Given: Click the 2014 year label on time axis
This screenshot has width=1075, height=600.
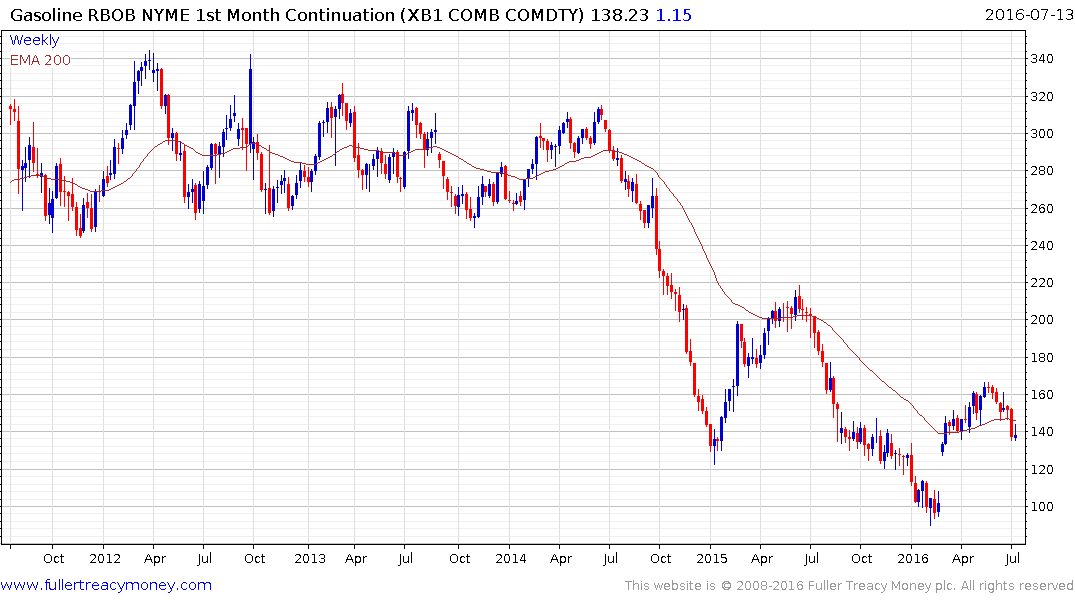Looking at the screenshot, I should [511, 558].
